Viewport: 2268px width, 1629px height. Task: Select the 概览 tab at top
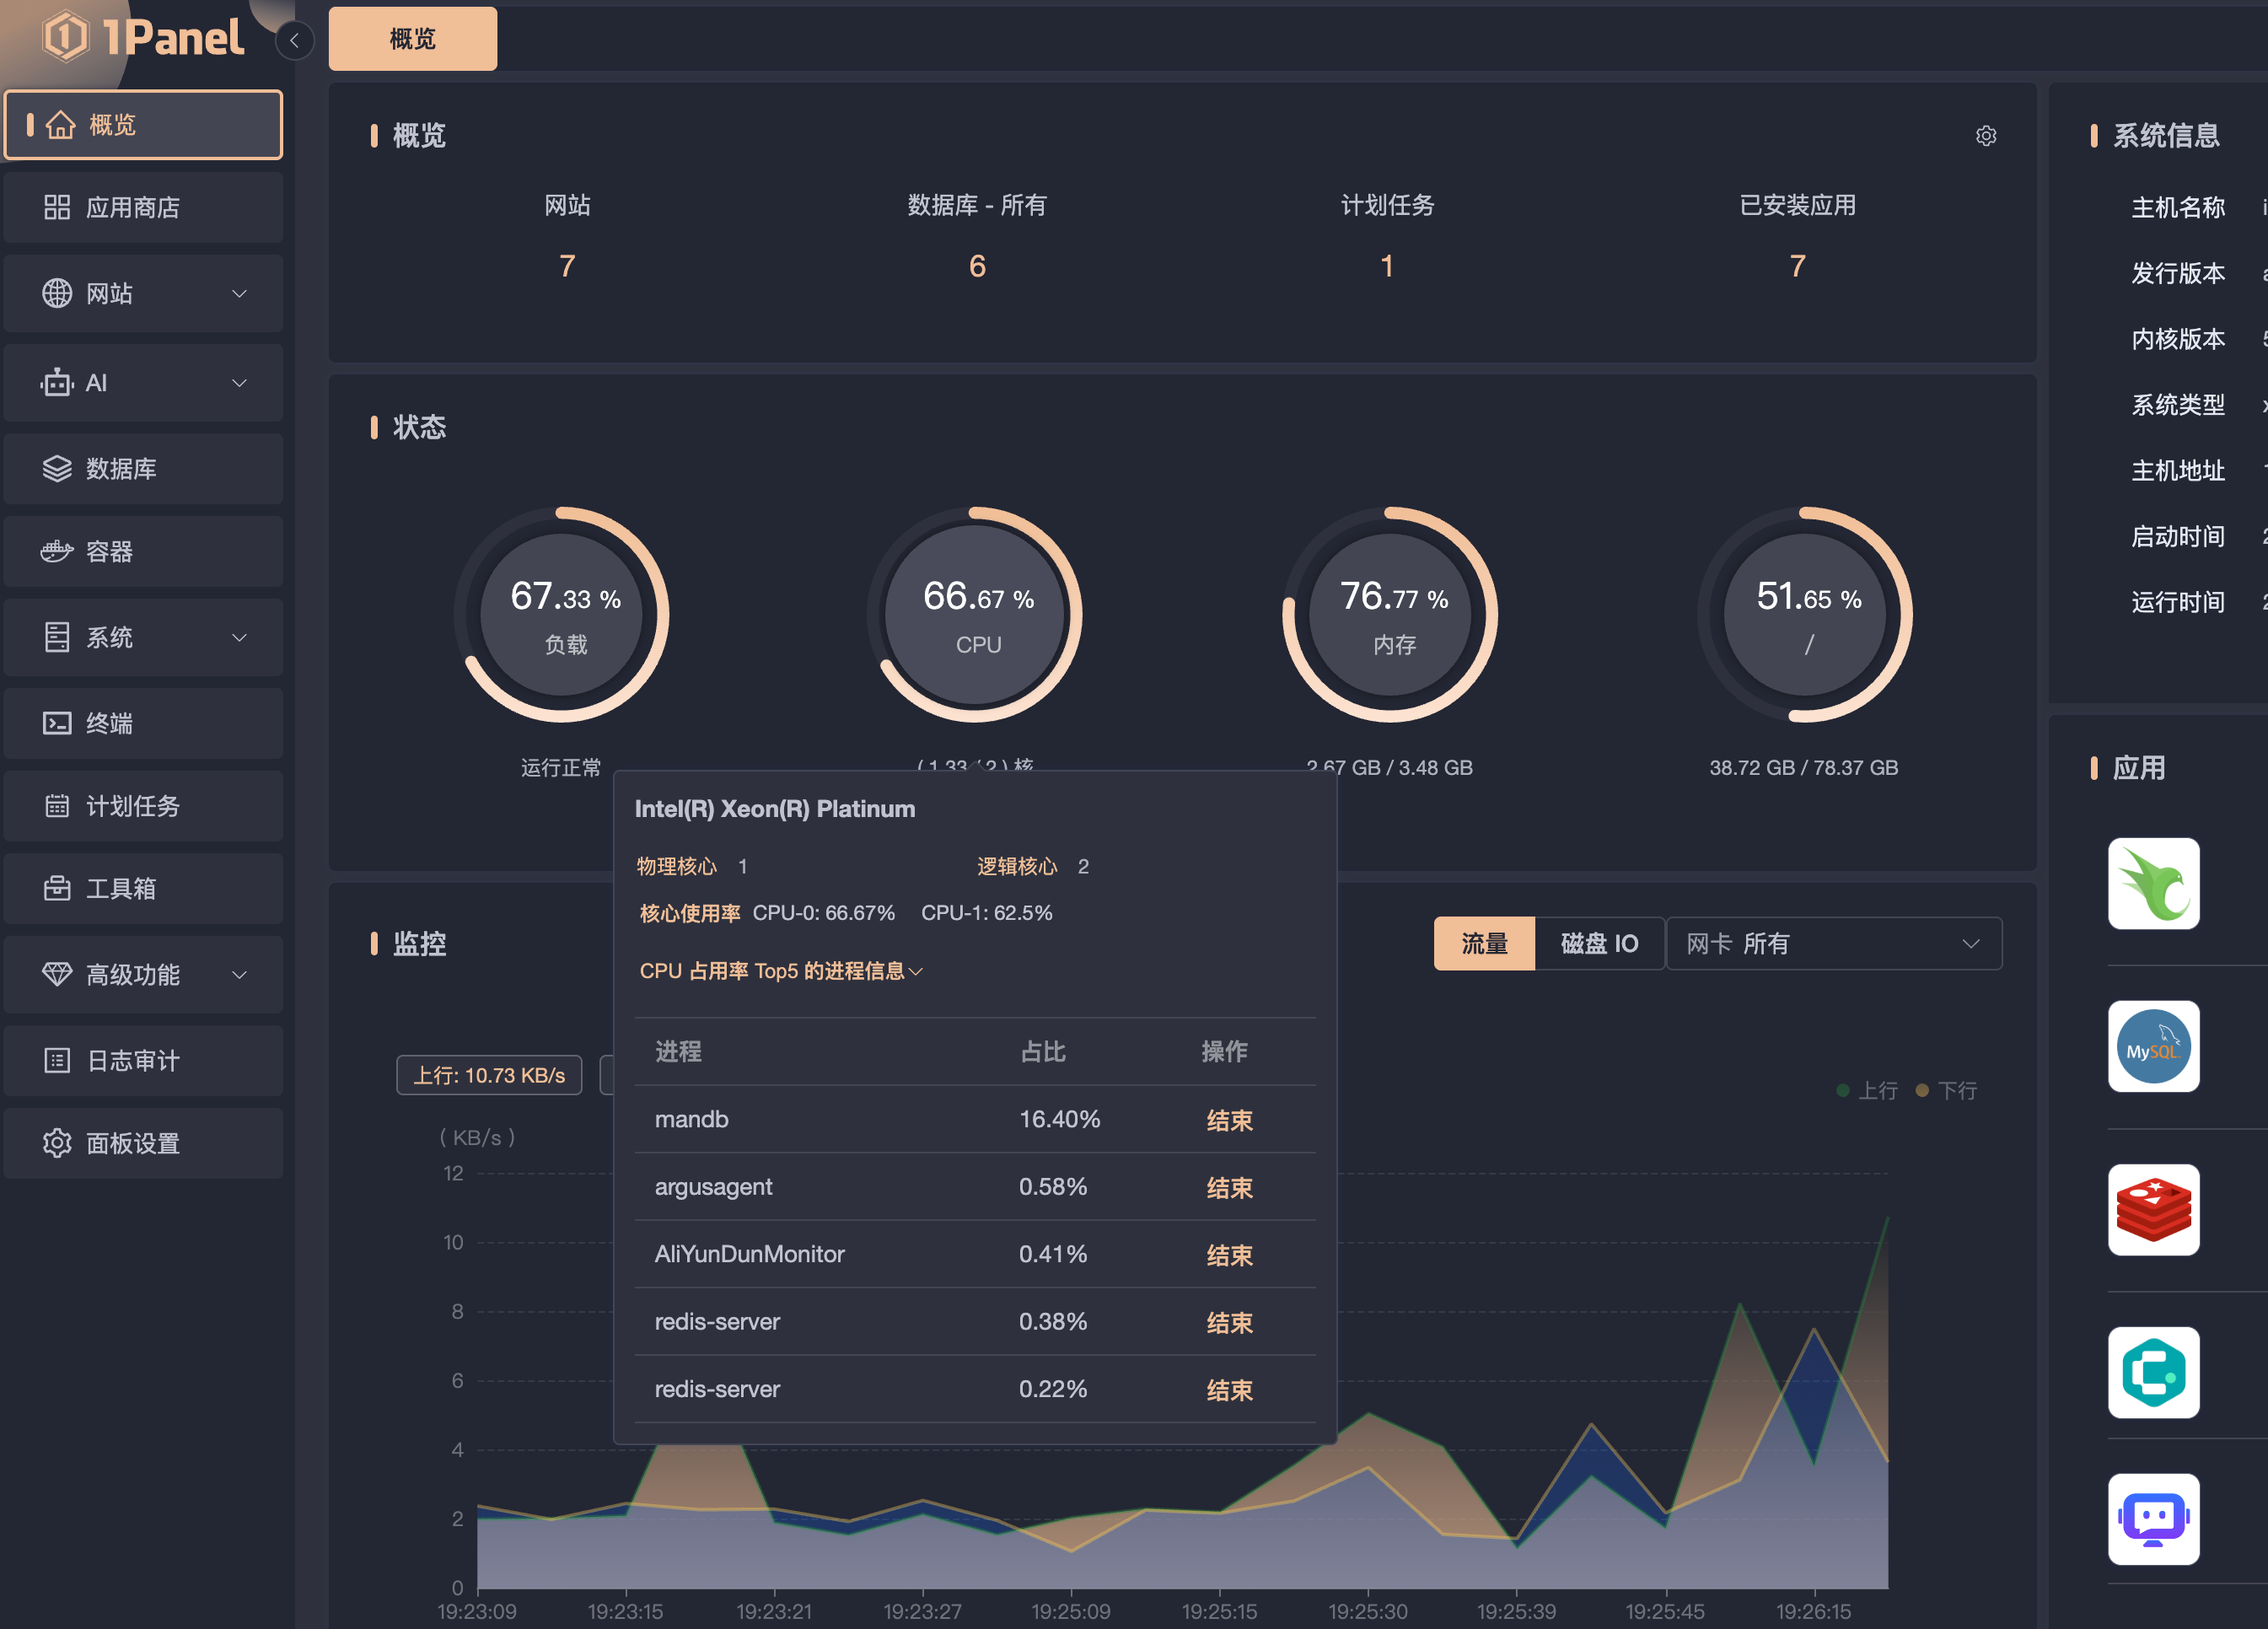tap(412, 39)
